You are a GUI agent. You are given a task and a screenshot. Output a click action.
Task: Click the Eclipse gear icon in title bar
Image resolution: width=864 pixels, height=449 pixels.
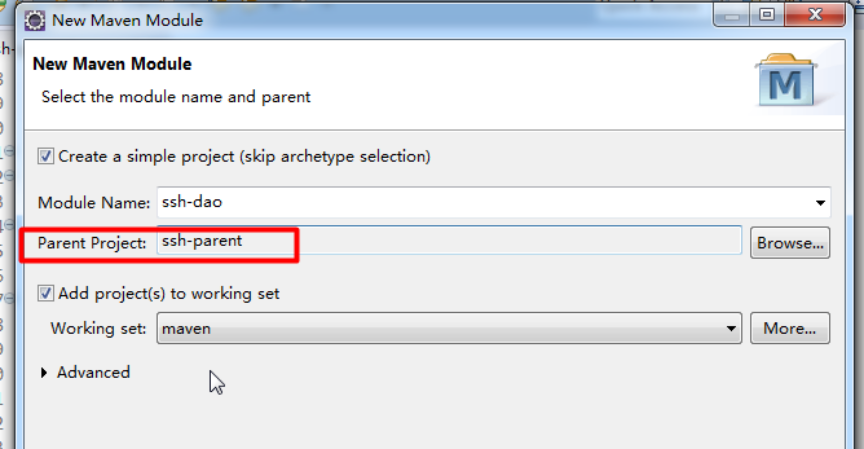[35, 20]
